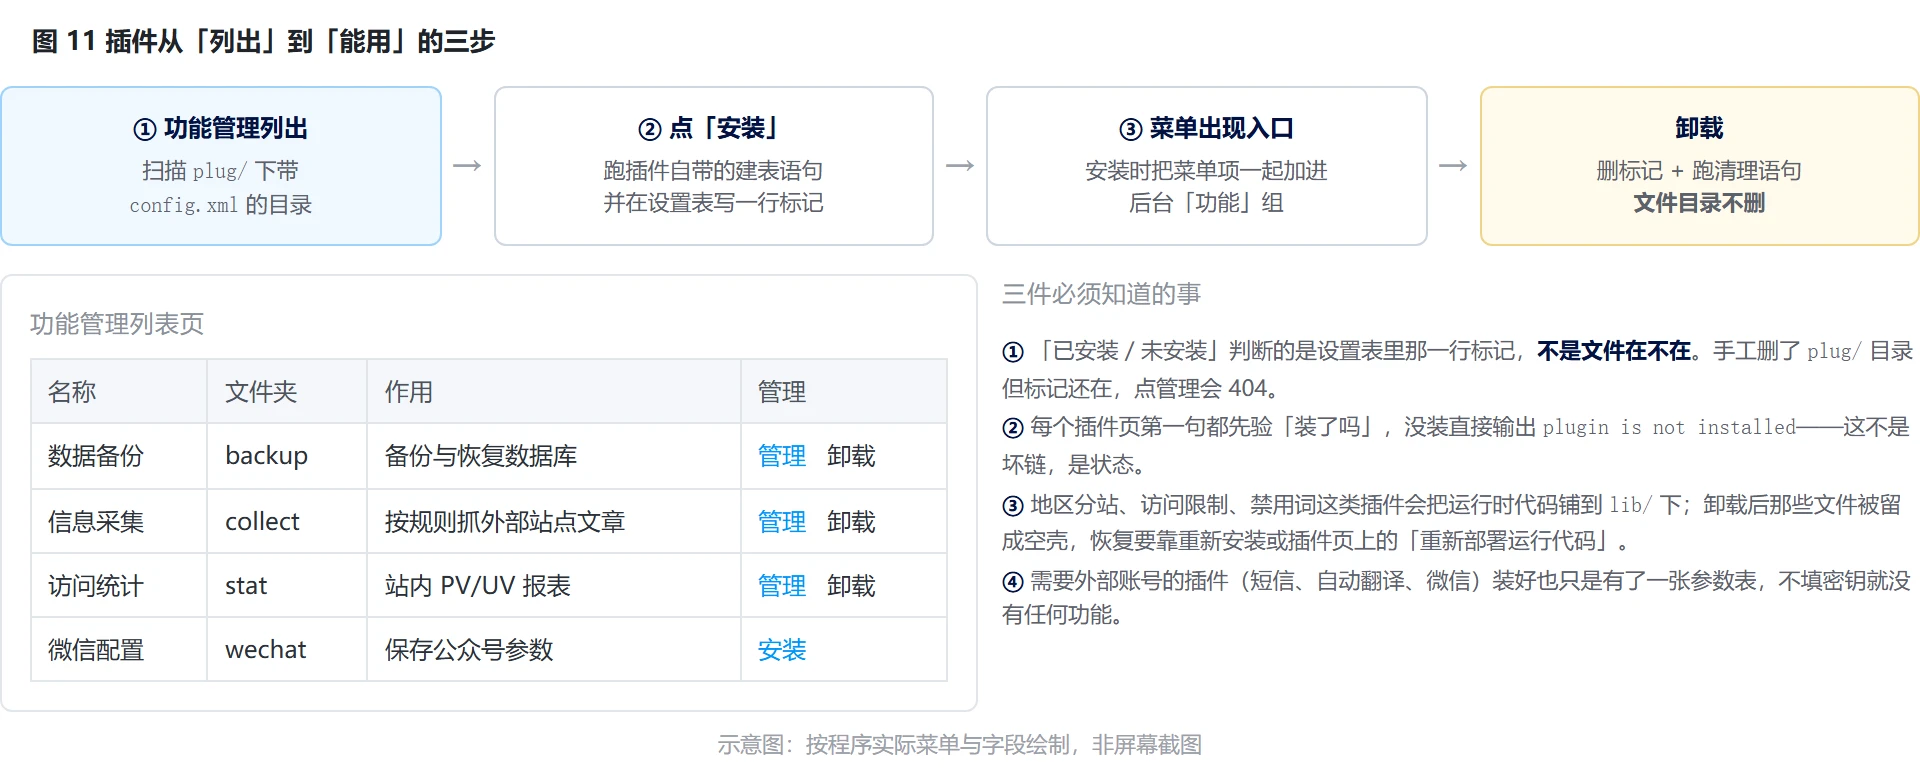
Task: Select the 信息采集 name cell
Action: [x=119, y=522]
